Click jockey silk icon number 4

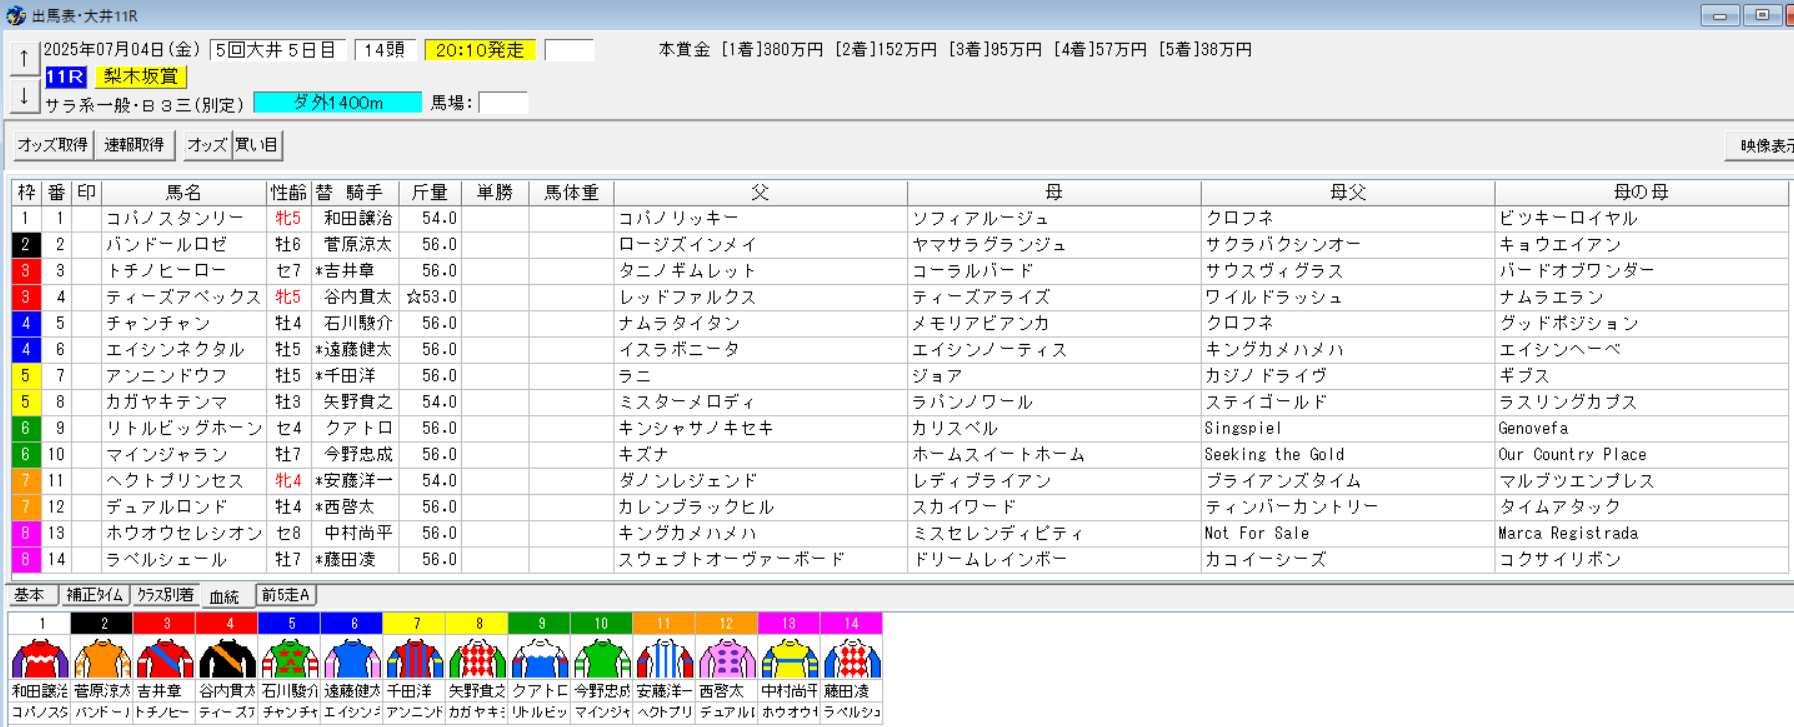pyautogui.click(x=227, y=661)
